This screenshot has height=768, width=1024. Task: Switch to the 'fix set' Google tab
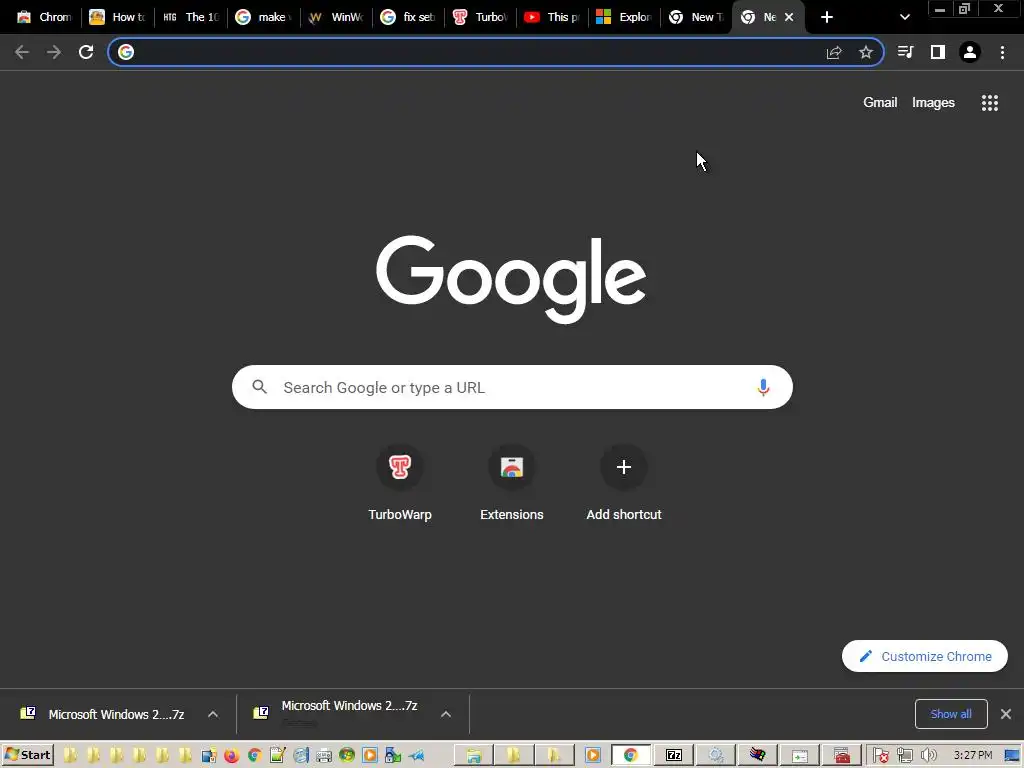tap(408, 17)
